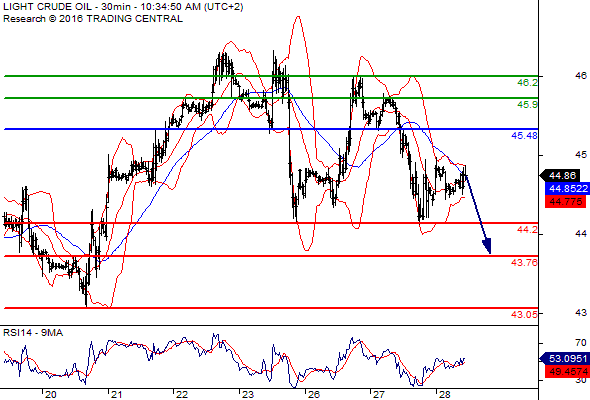The width and height of the screenshot is (590, 400).
Task: Click the LIGHT CRUDE OIL chart title
Action: pyautogui.click(x=123, y=7)
